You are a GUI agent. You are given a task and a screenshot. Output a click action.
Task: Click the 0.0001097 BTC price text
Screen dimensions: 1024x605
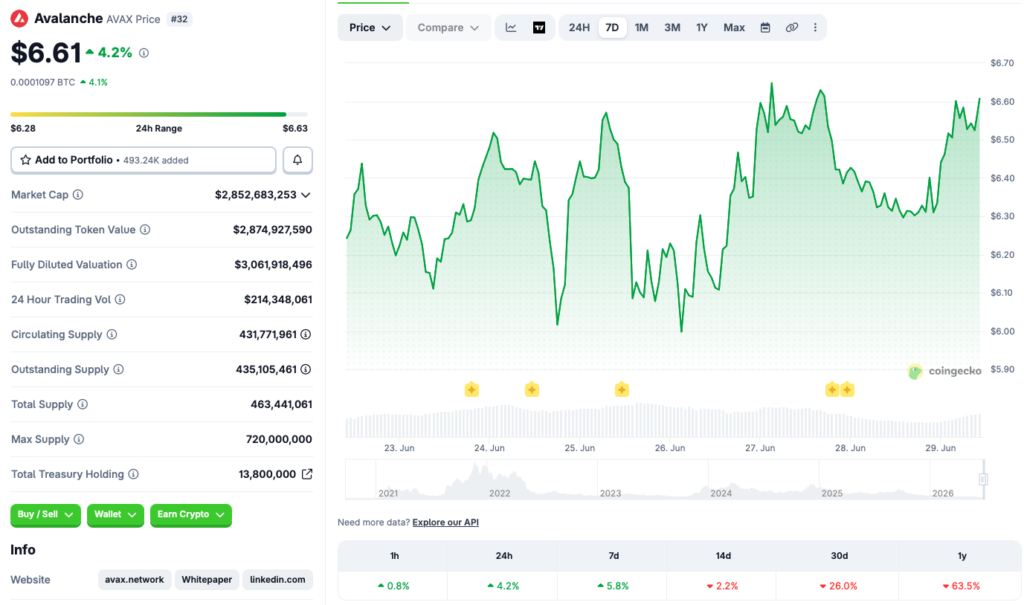point(42,82)
